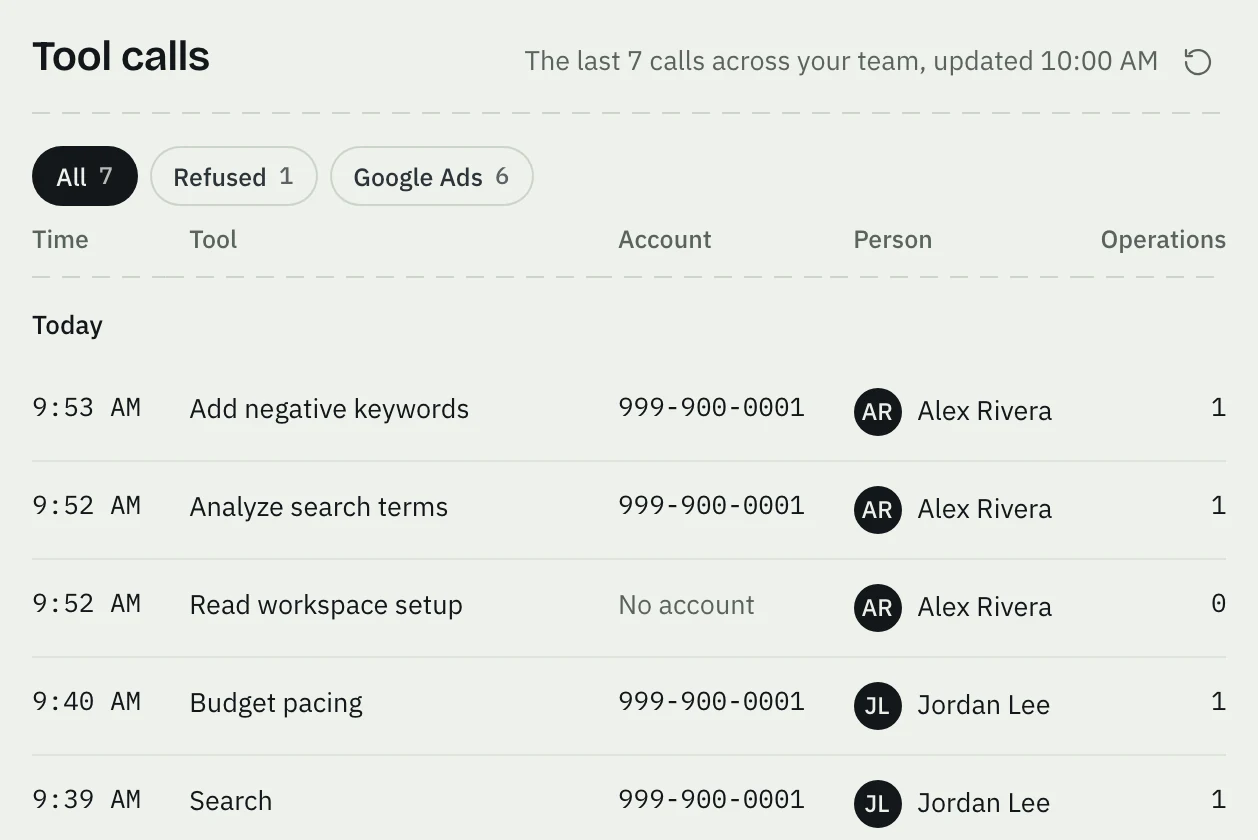Click Alex Rivera in Add negative keywords row
The image size is (1258, 840).
tap(985, 411)
